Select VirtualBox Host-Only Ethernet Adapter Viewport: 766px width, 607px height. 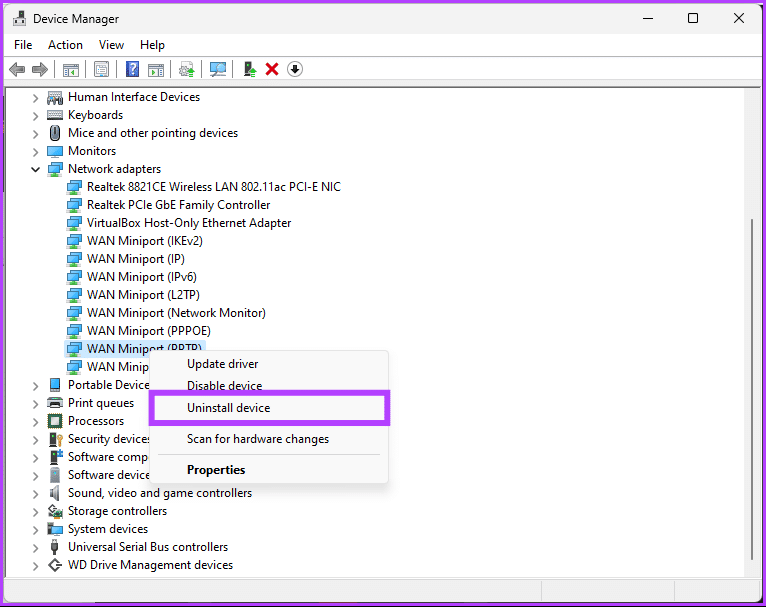point(189,223)
